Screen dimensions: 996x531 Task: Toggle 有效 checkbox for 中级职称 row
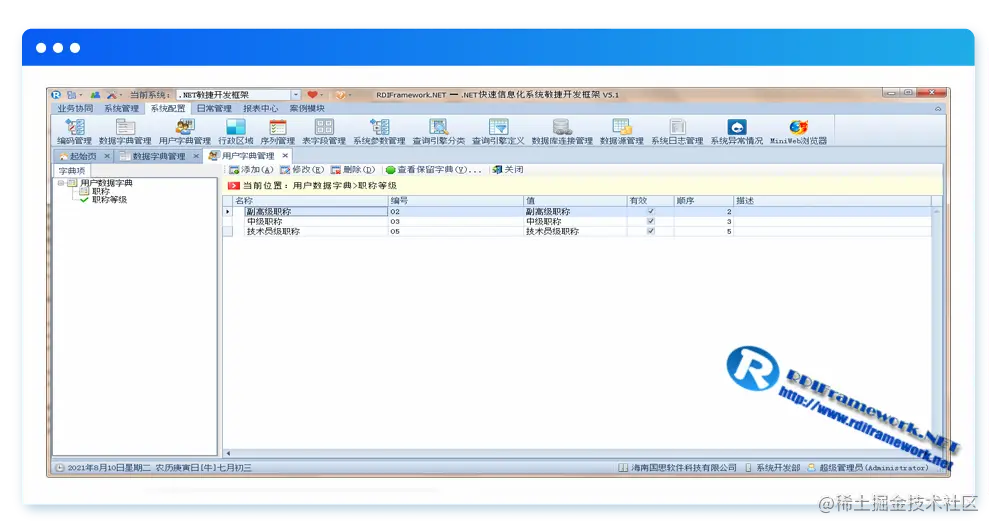[x=650, y=221]
